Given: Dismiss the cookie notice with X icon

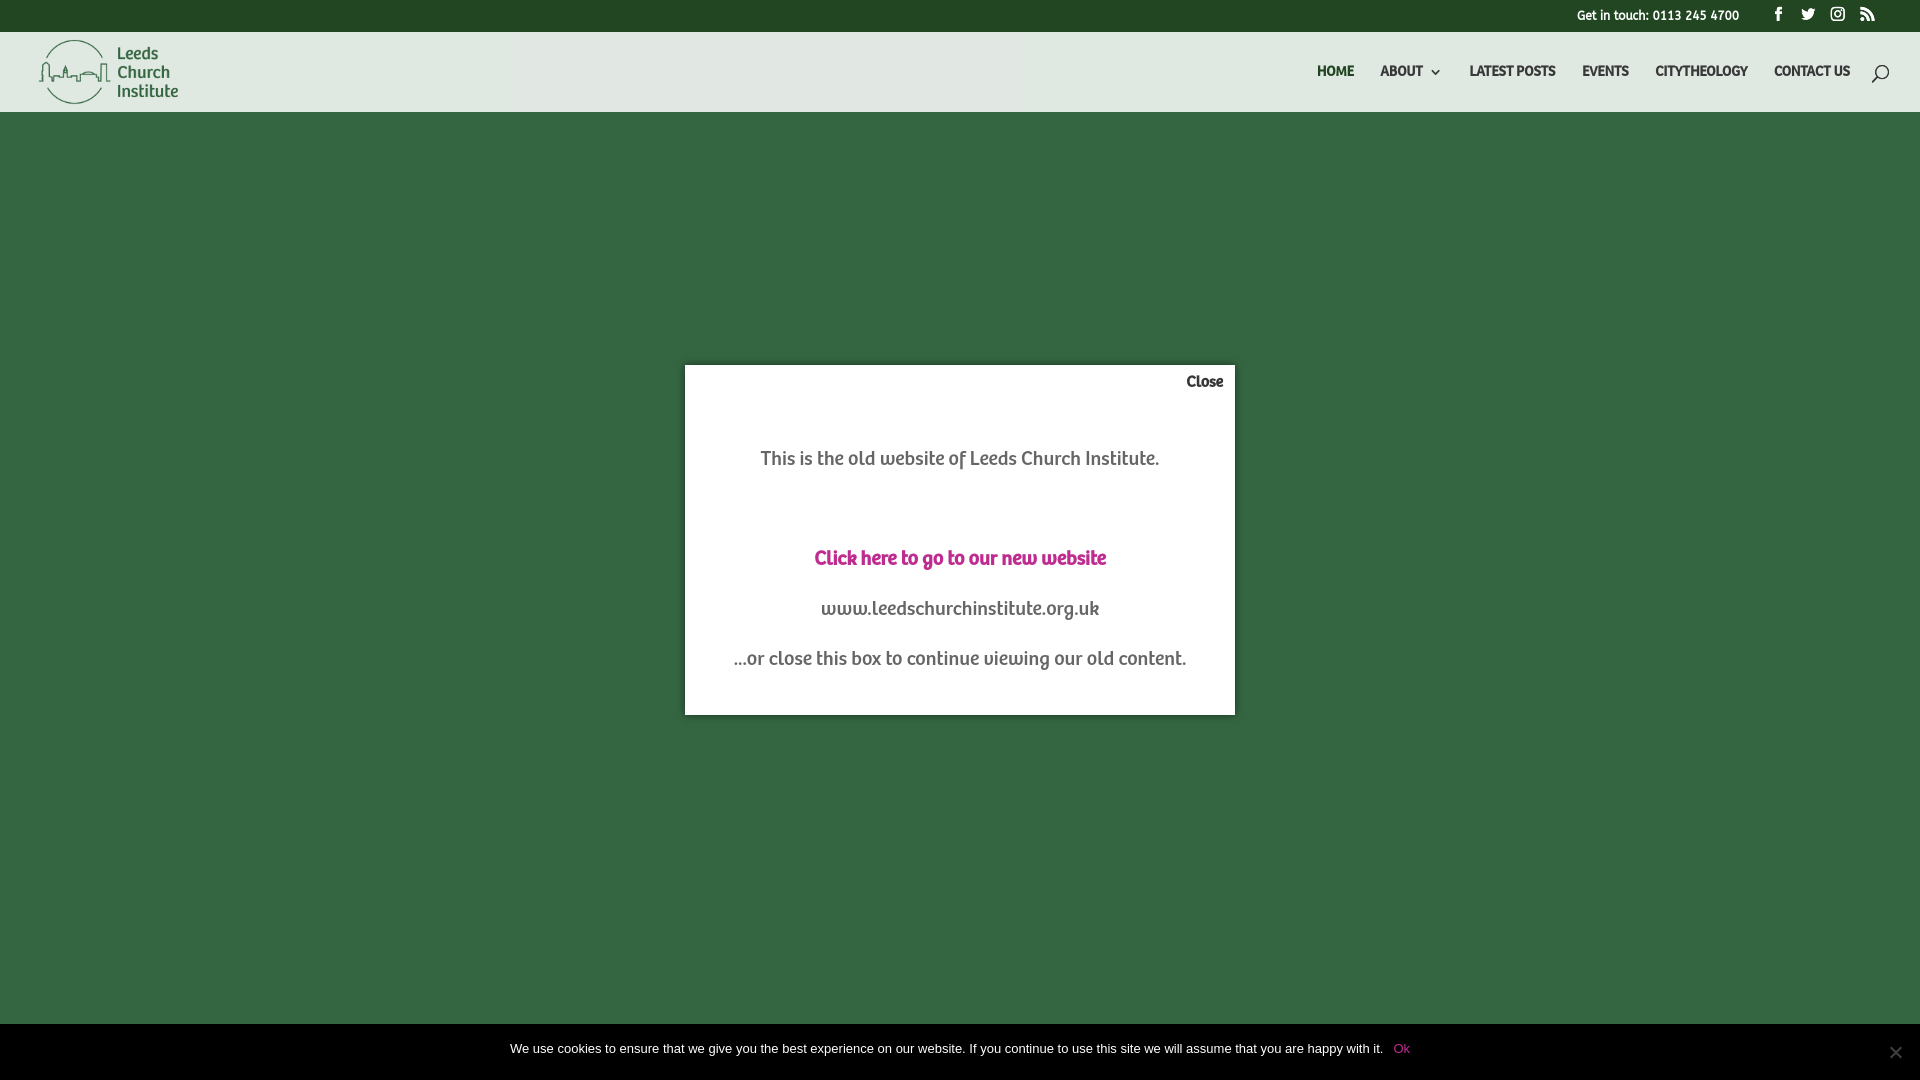Looking at the screenshot, I should click(1895, 1052).
